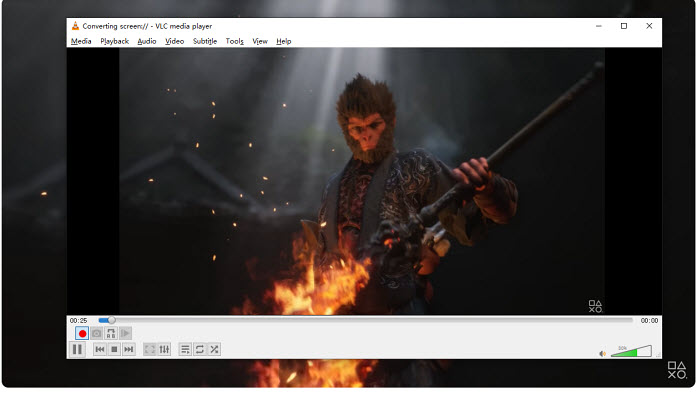
Task: Click the red Record button
Action: point(82,334)
